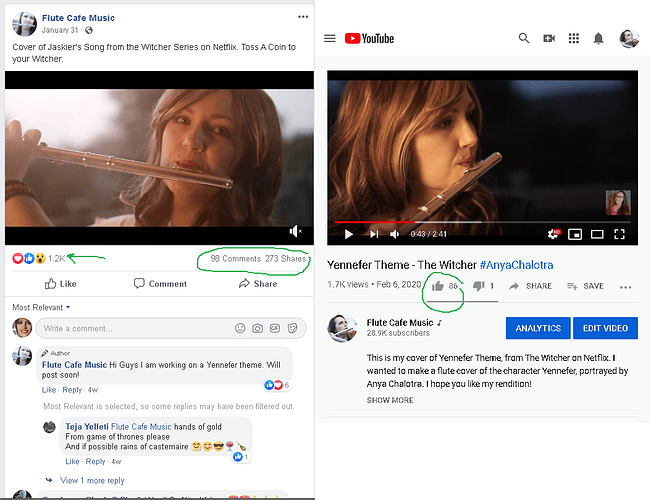Screen dimensions: 651x500
Task: Click the tagged Flute Cafe Music mention
Action: click(x=141, y=426)
